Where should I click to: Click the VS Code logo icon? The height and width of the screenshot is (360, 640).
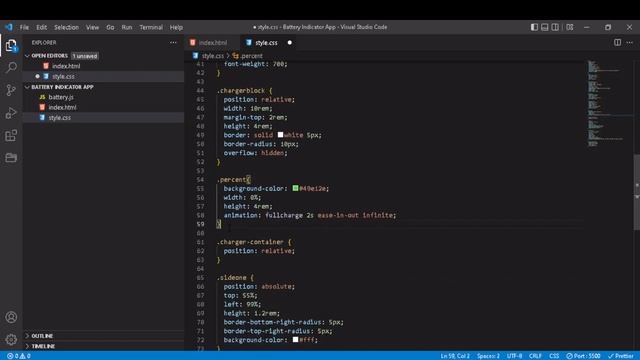(9, 27)
